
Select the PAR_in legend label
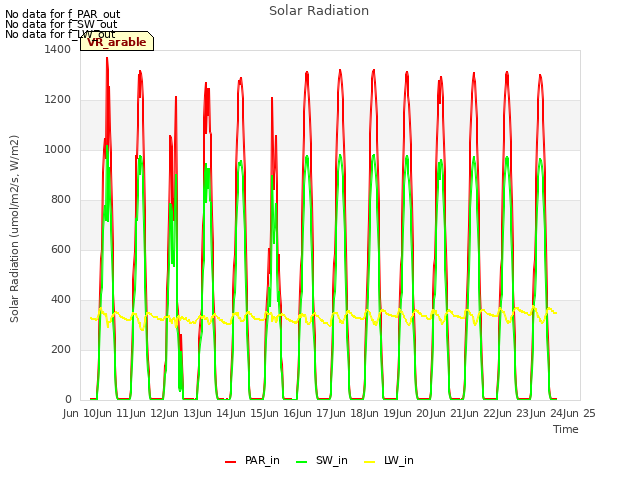(262, 460)
